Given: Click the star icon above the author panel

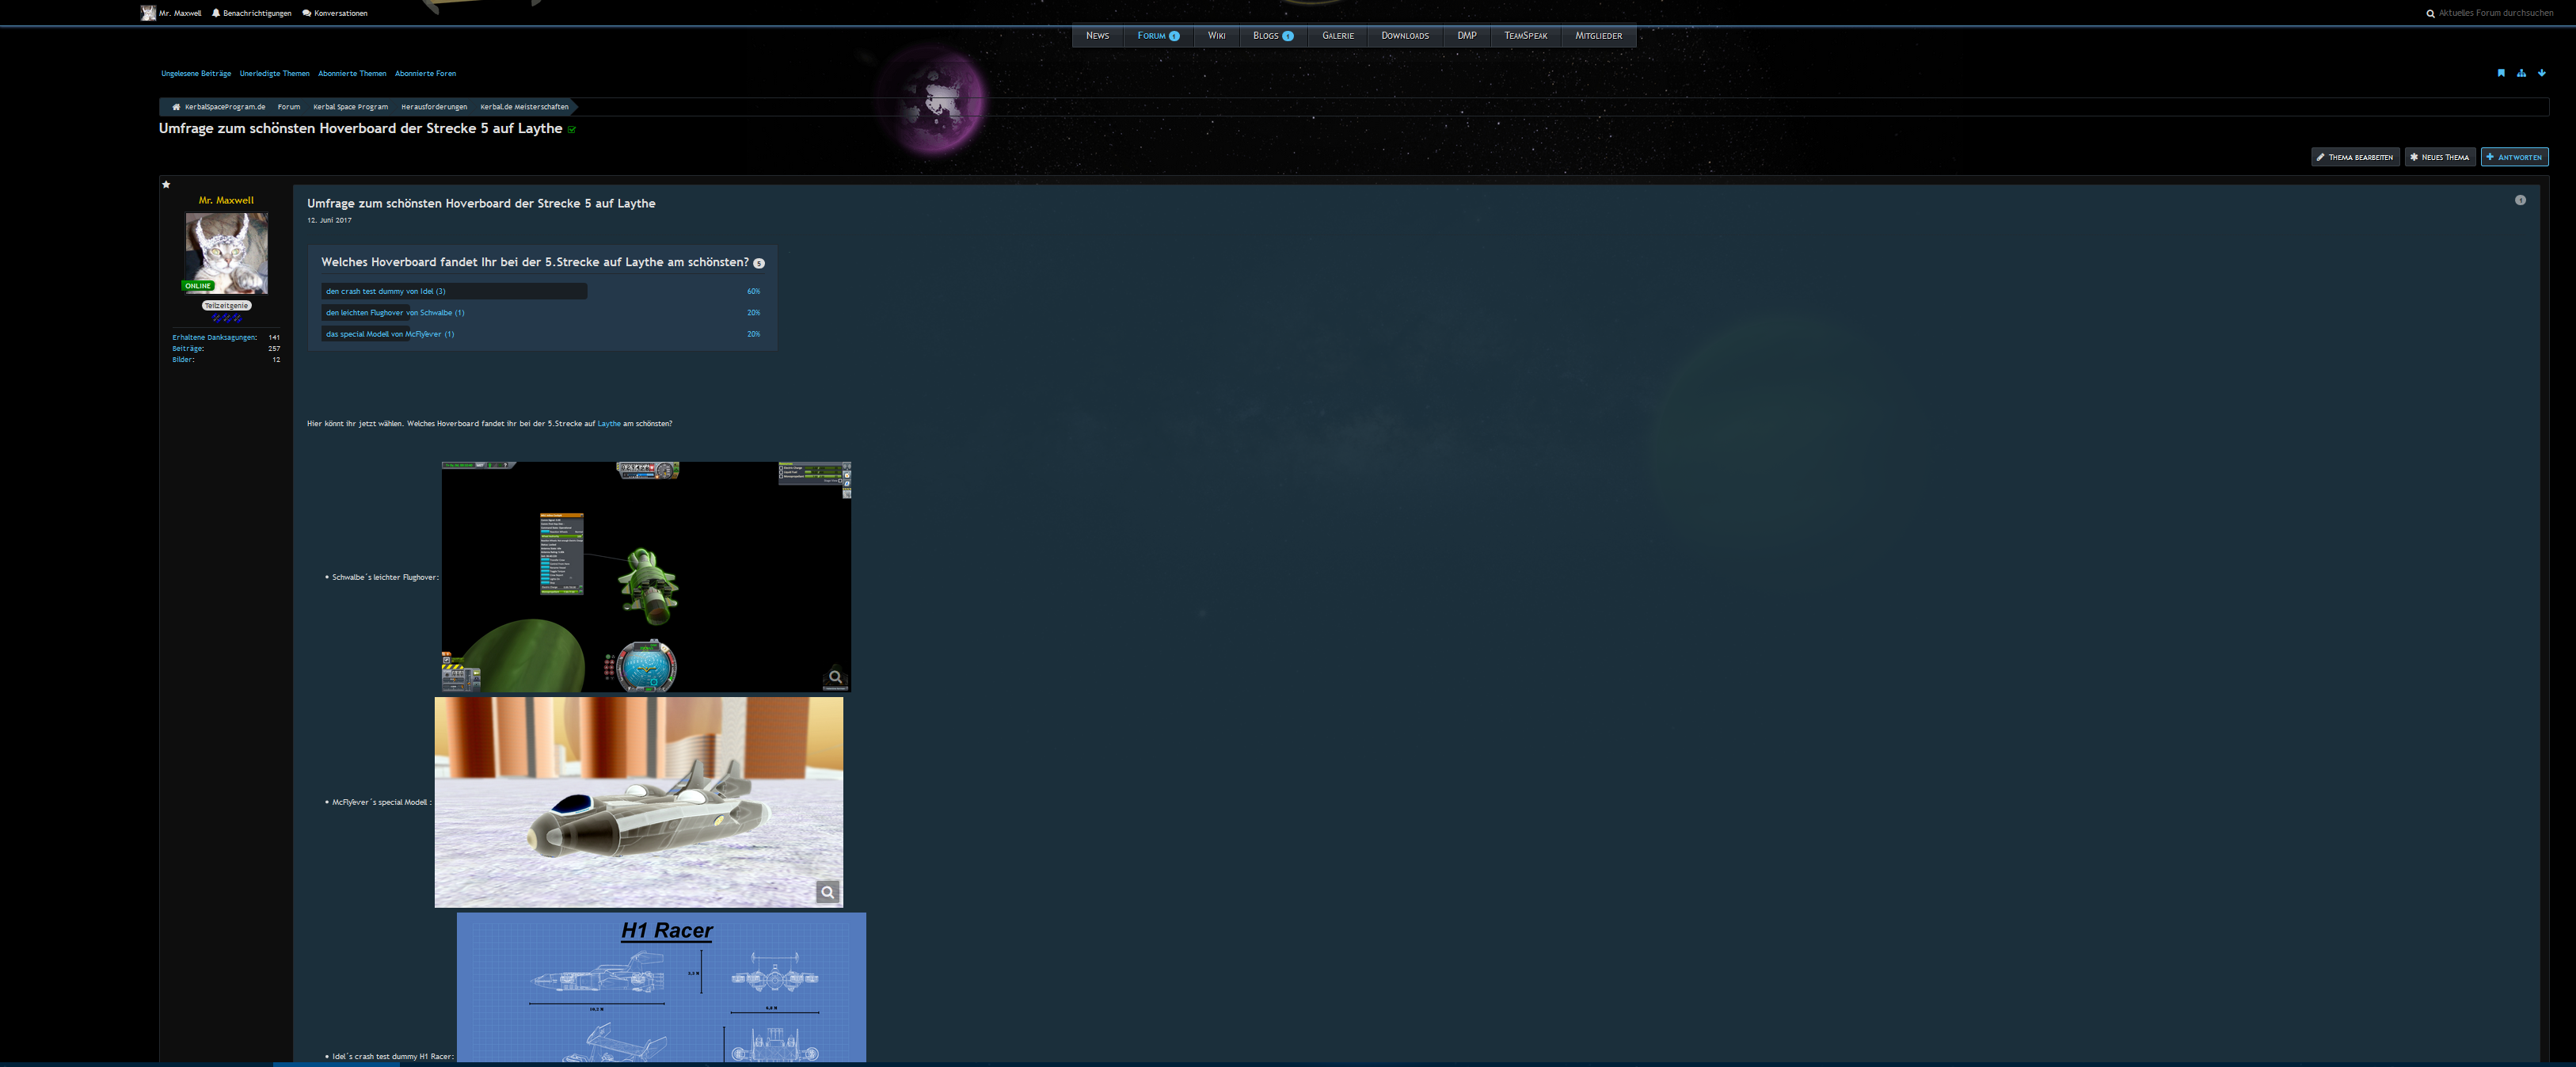Looking at the screenshot, I should 166,185.
